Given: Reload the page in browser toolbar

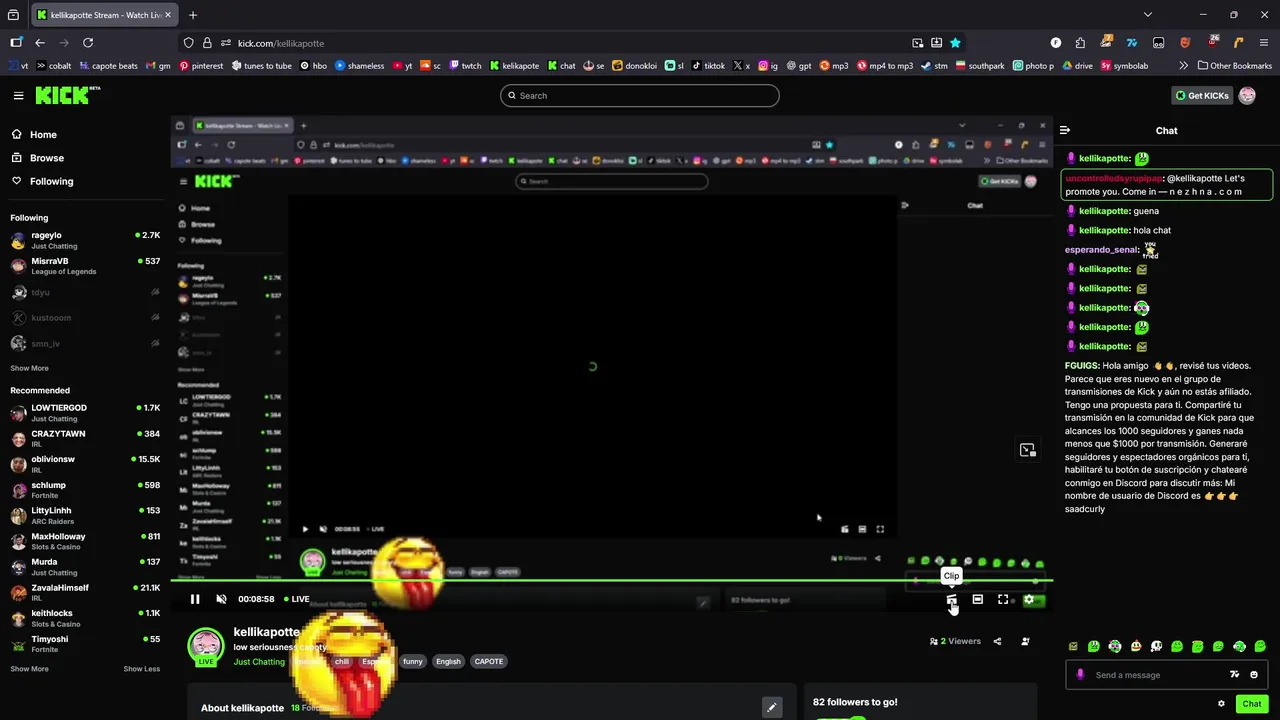Looking at the screenshot, I should coord(88,43).
